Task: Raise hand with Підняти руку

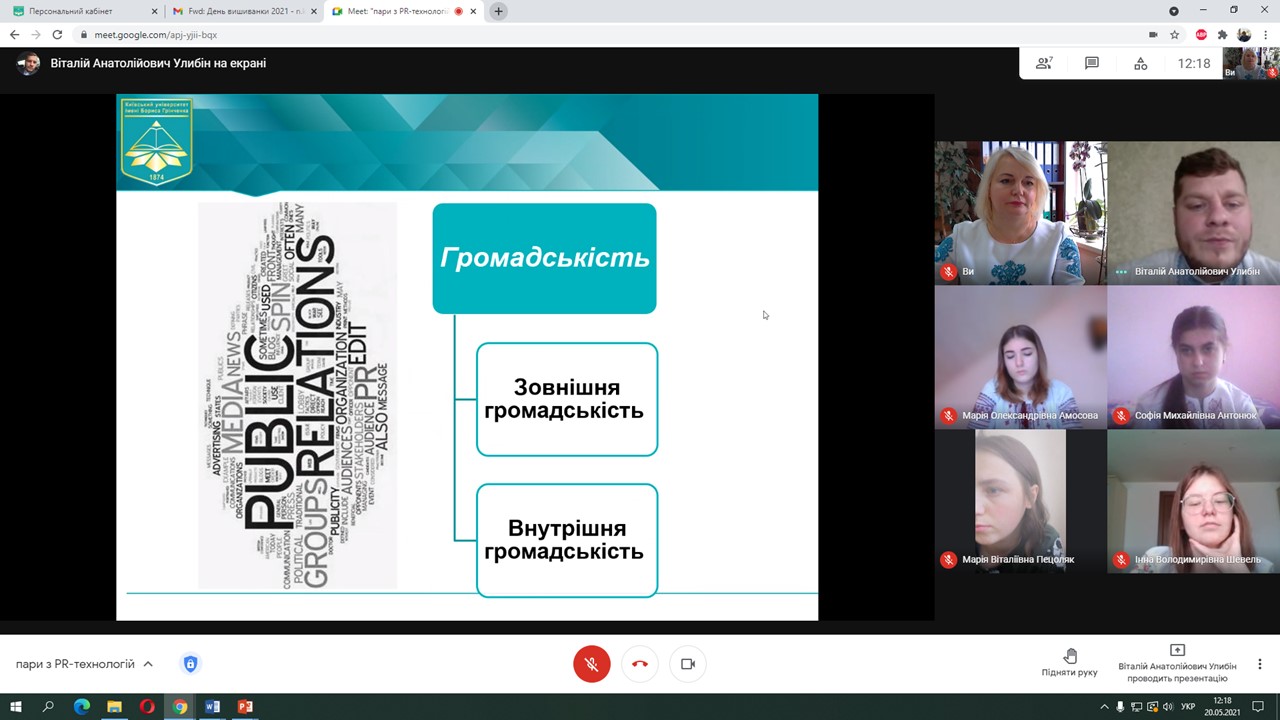Action: (x=1069, y=662)
